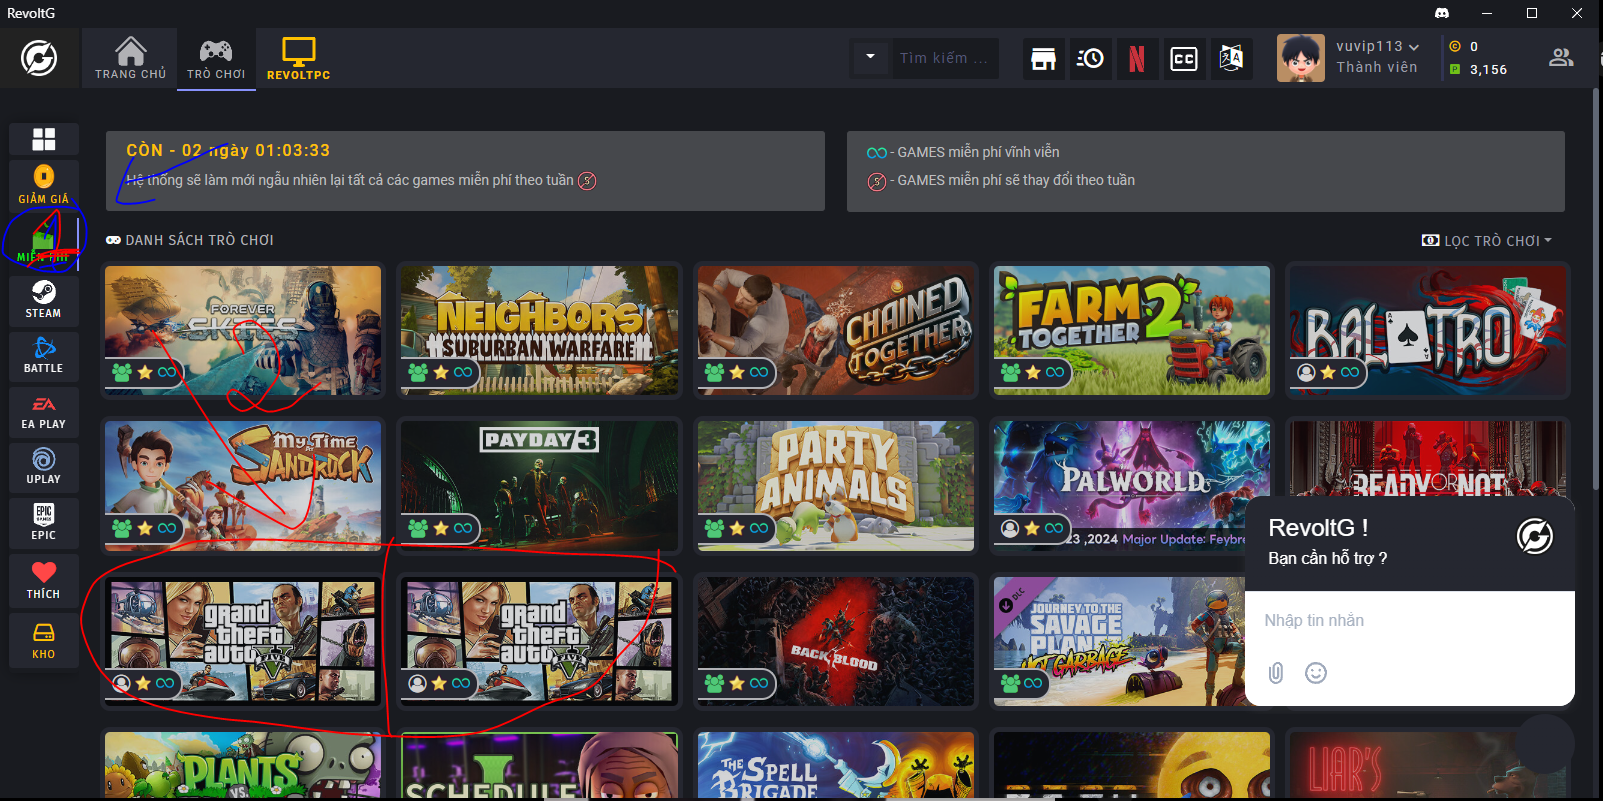The width and height of the screenshot is (1603, 801).
Task: Click the RevoltG chat header logo
Action: click(1534, 537)
